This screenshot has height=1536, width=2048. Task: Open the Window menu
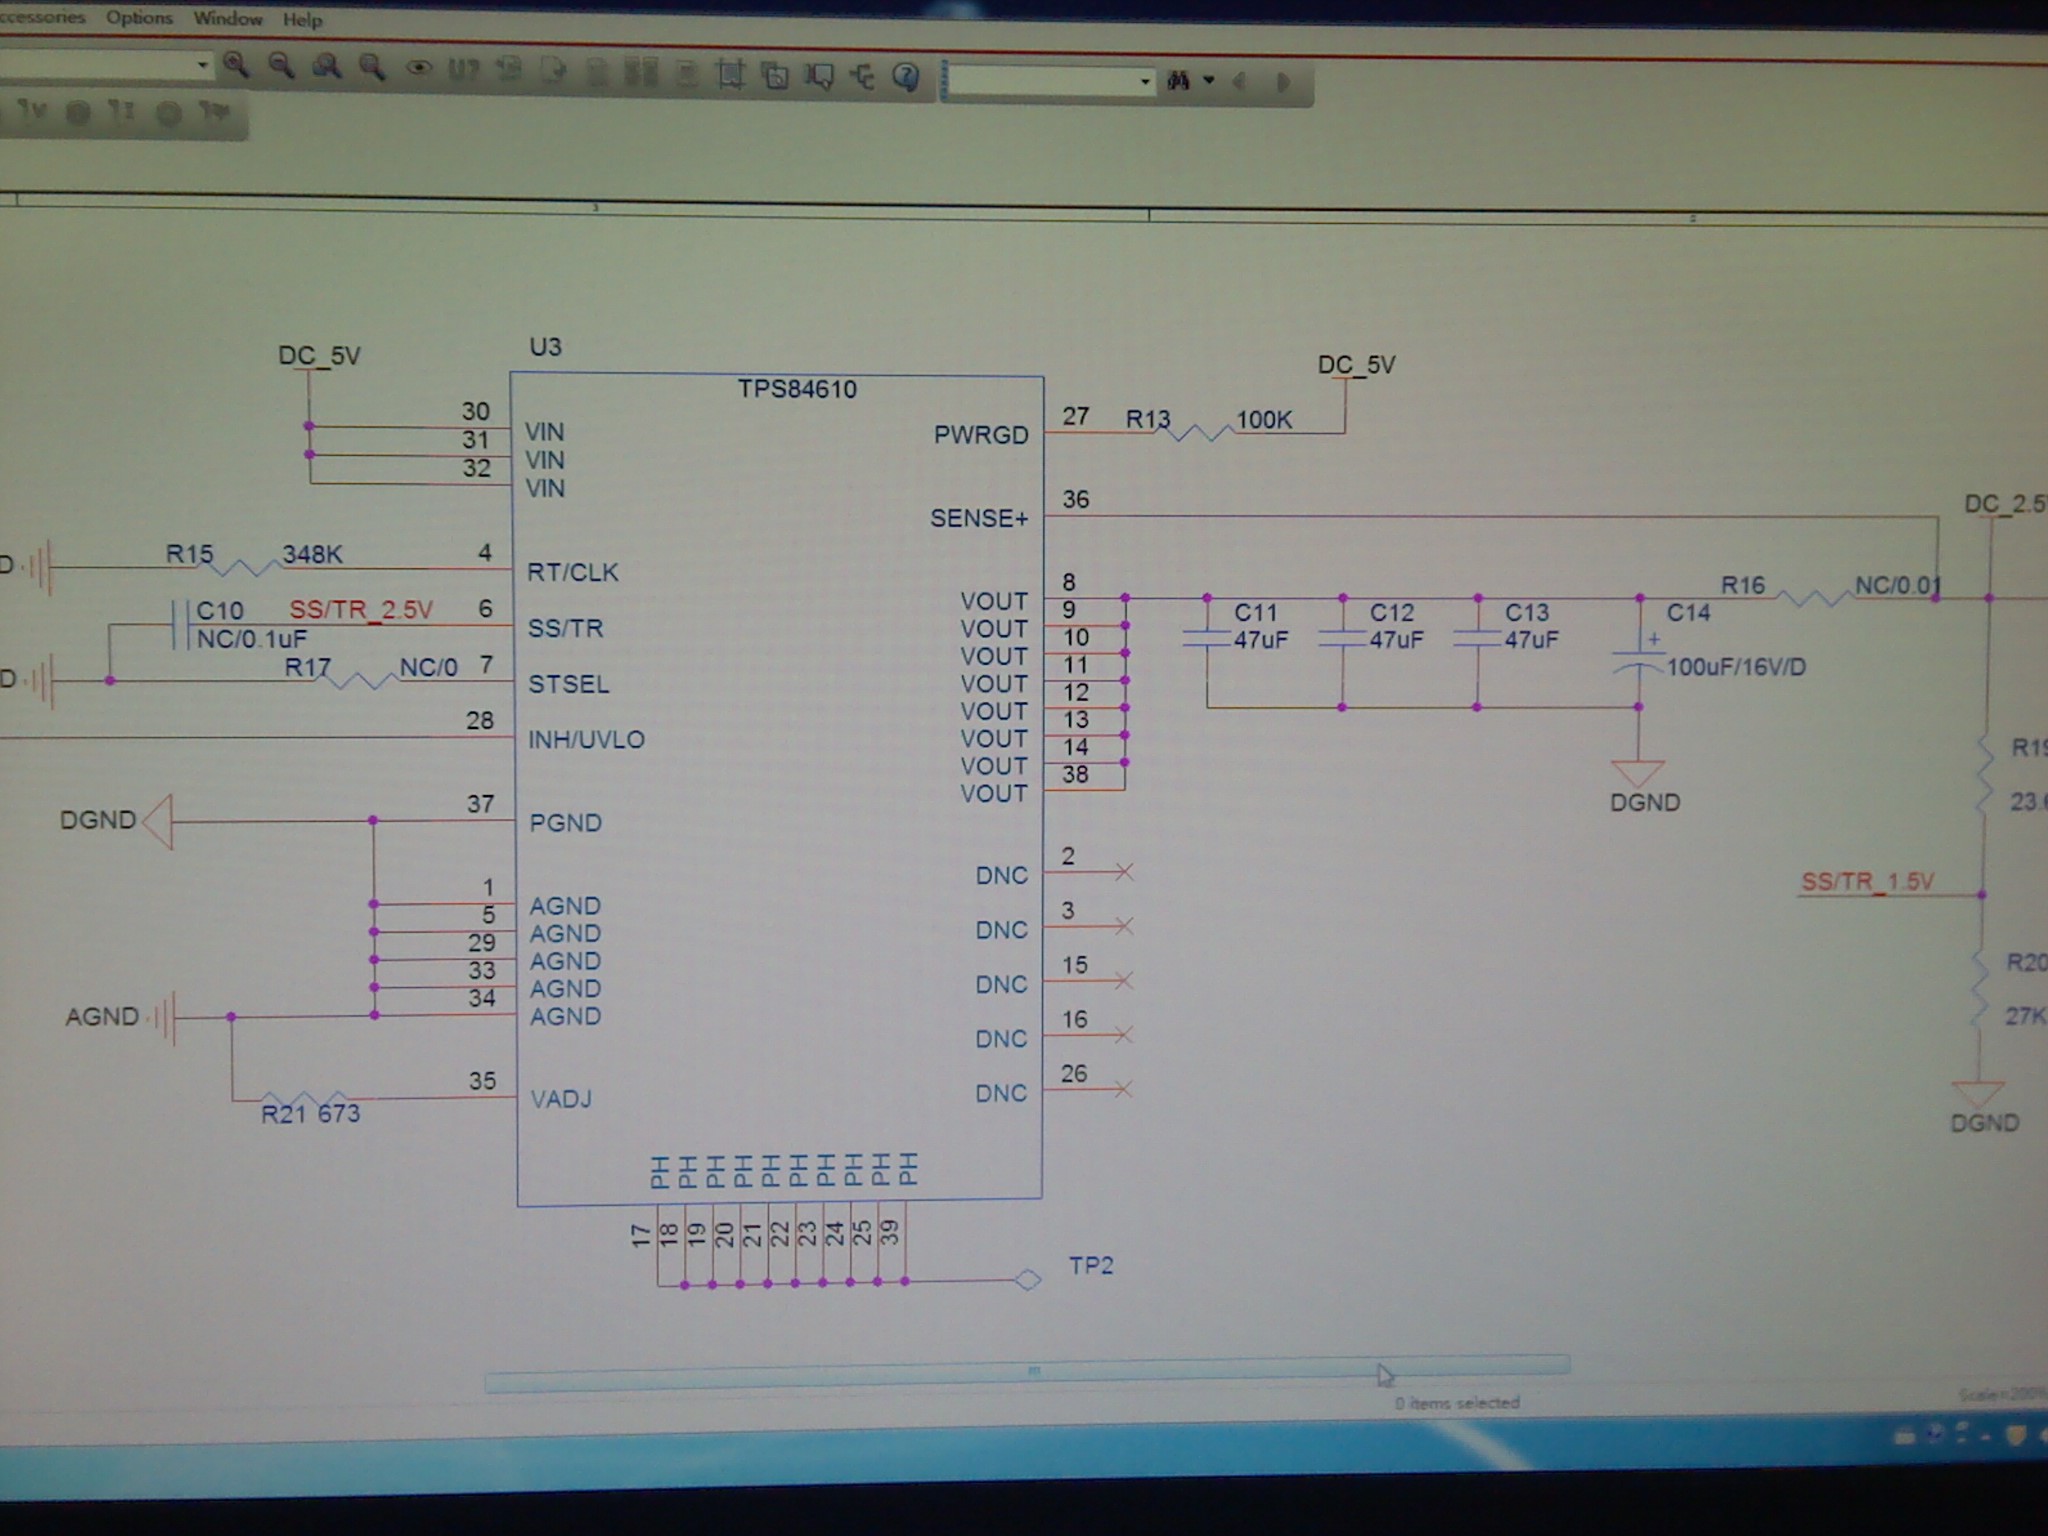(x=228, y=19)
